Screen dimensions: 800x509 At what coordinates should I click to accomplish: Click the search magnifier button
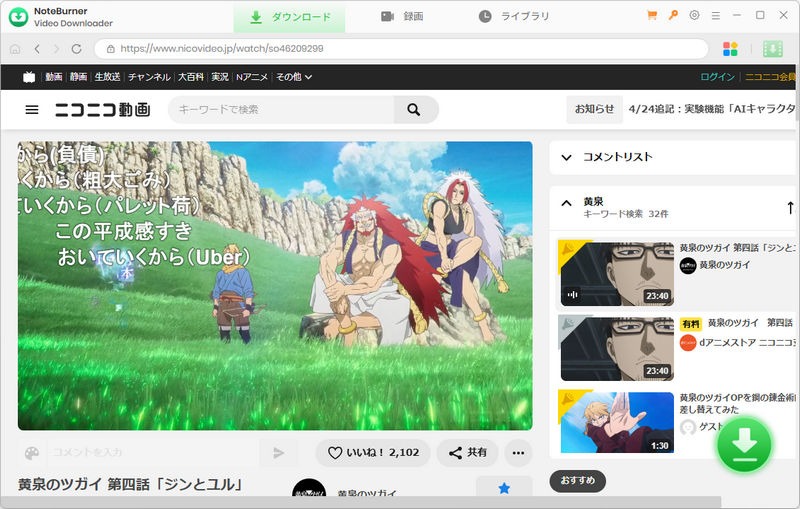[x=414, y=110]
